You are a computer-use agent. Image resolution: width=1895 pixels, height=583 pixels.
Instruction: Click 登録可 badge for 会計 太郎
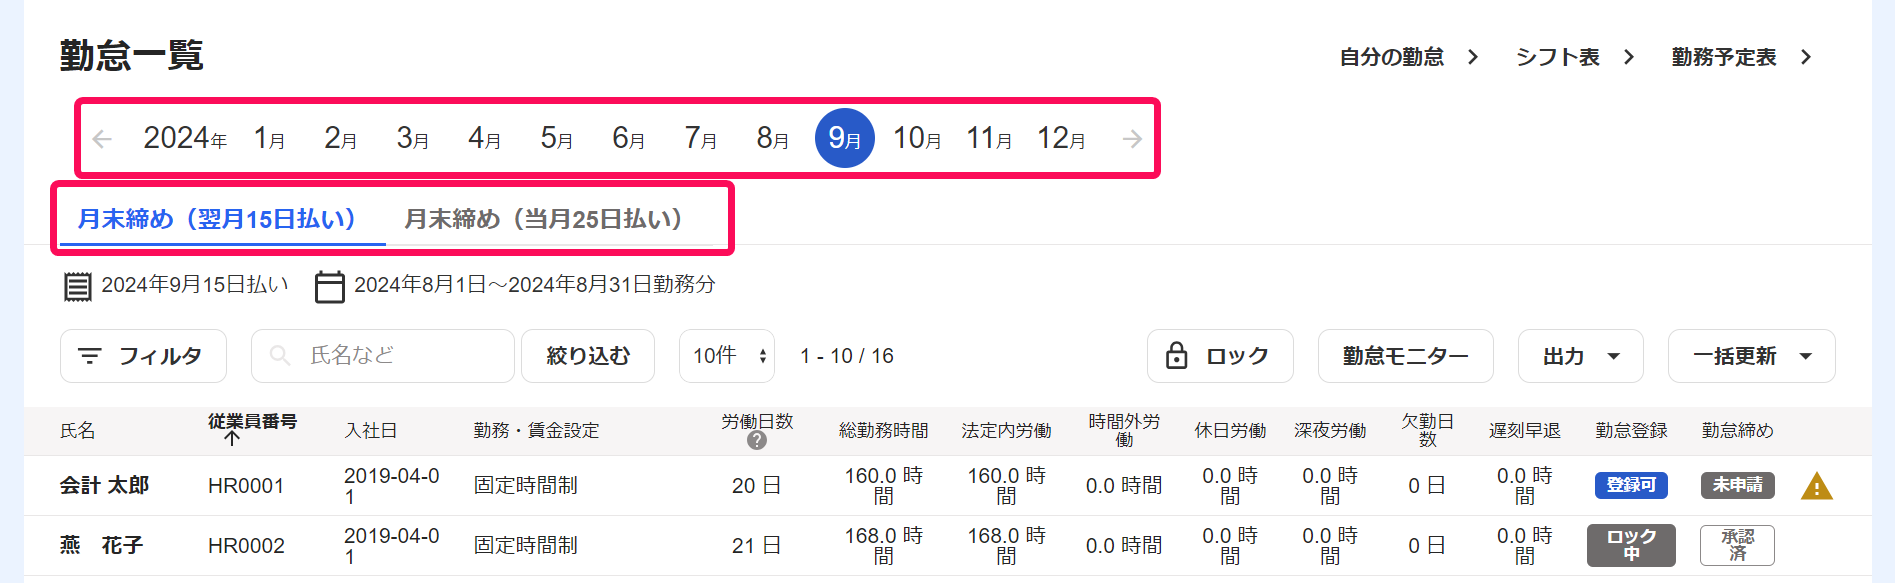click(1631, 485)
